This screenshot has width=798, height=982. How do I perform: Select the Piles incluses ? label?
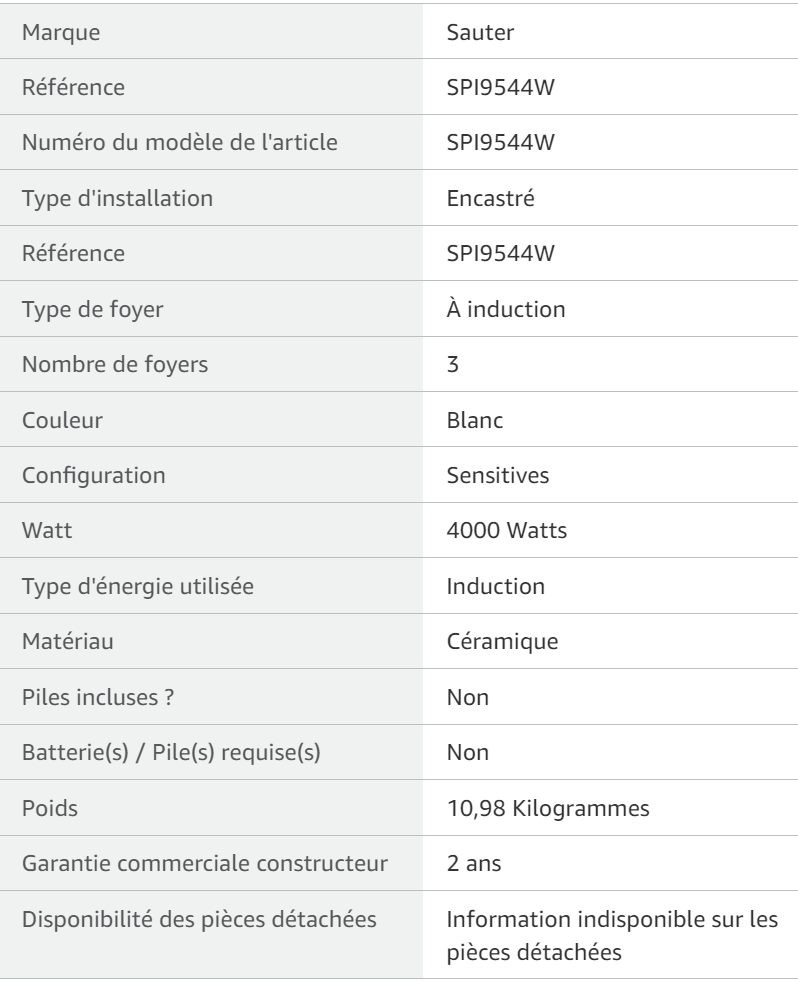[x=98, y=696]
